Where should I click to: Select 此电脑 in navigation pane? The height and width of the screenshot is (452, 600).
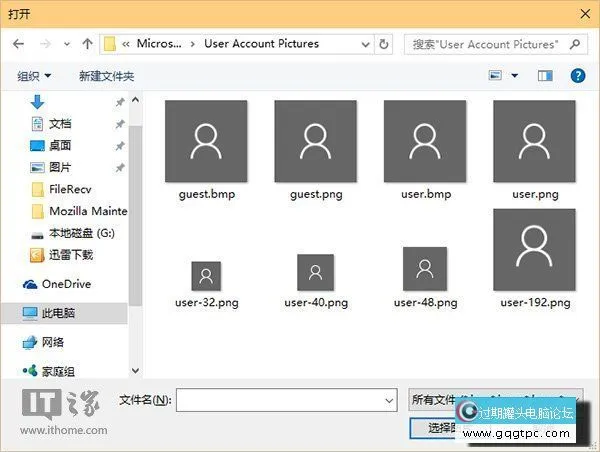(x=57, y=313)
